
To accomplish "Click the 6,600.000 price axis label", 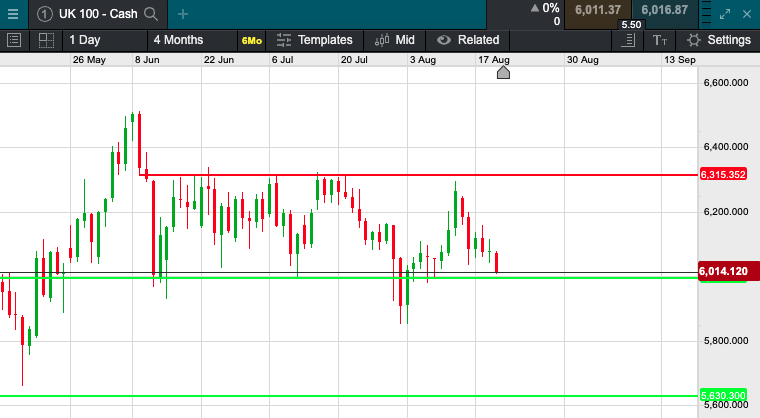I will click(x=726, y=83).
